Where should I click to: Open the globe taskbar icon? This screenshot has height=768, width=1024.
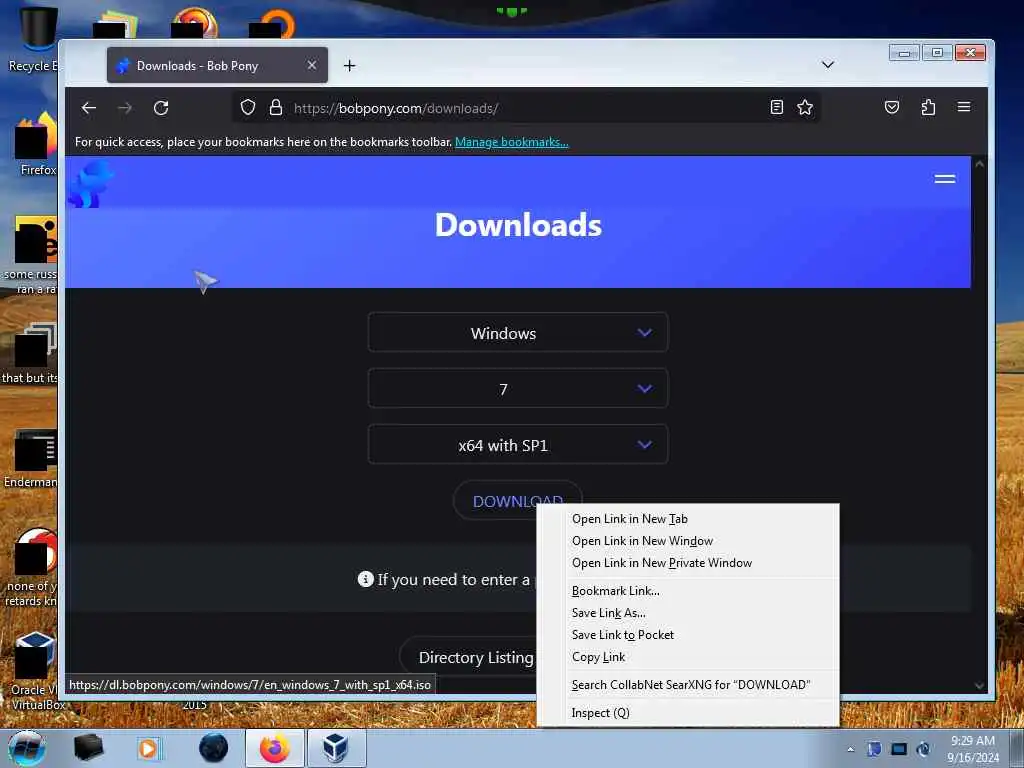click(214, 748)
